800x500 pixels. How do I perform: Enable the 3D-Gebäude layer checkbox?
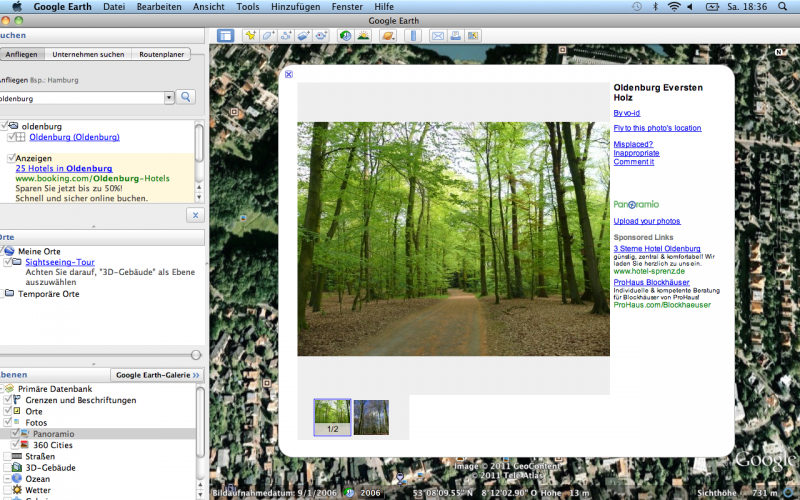(6, 467)
